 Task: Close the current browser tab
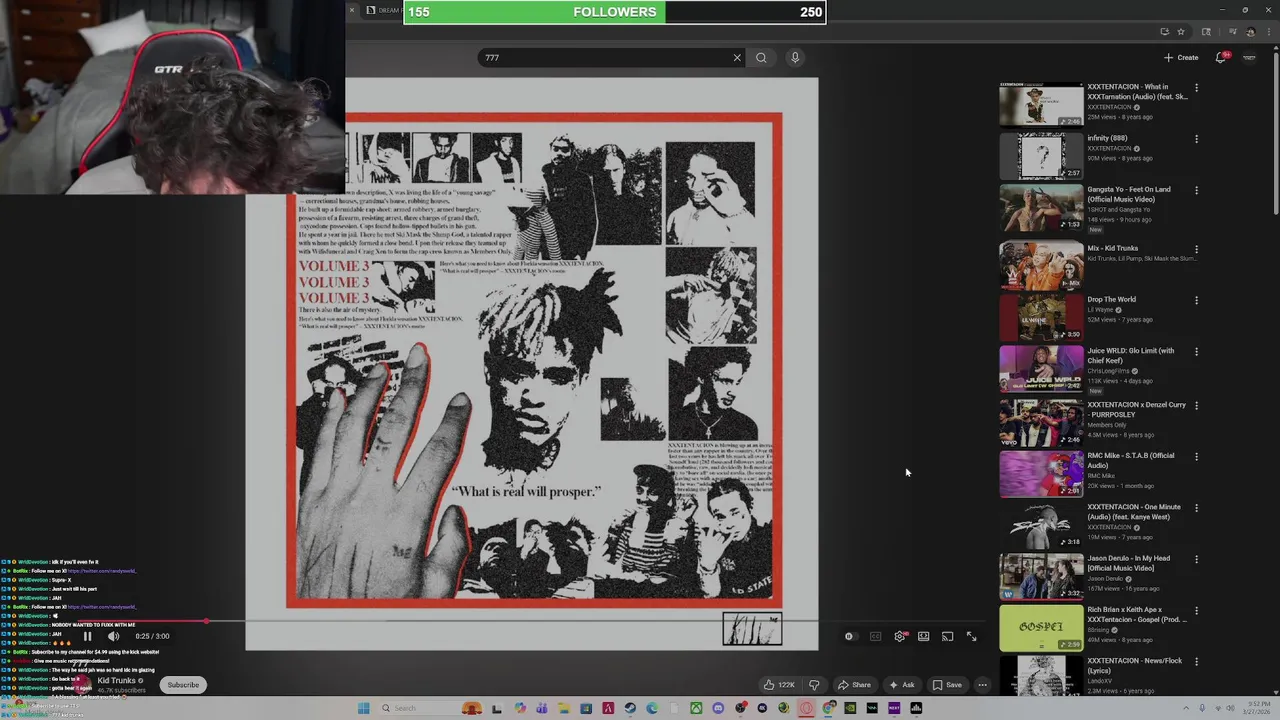(351, 10)
